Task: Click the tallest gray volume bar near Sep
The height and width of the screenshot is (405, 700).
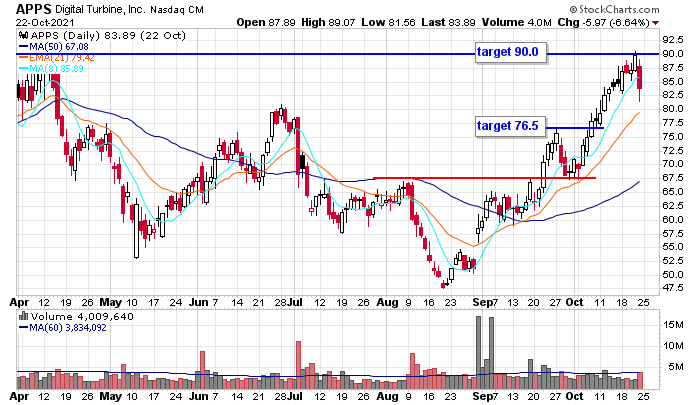Action: (x=479, y=352)
